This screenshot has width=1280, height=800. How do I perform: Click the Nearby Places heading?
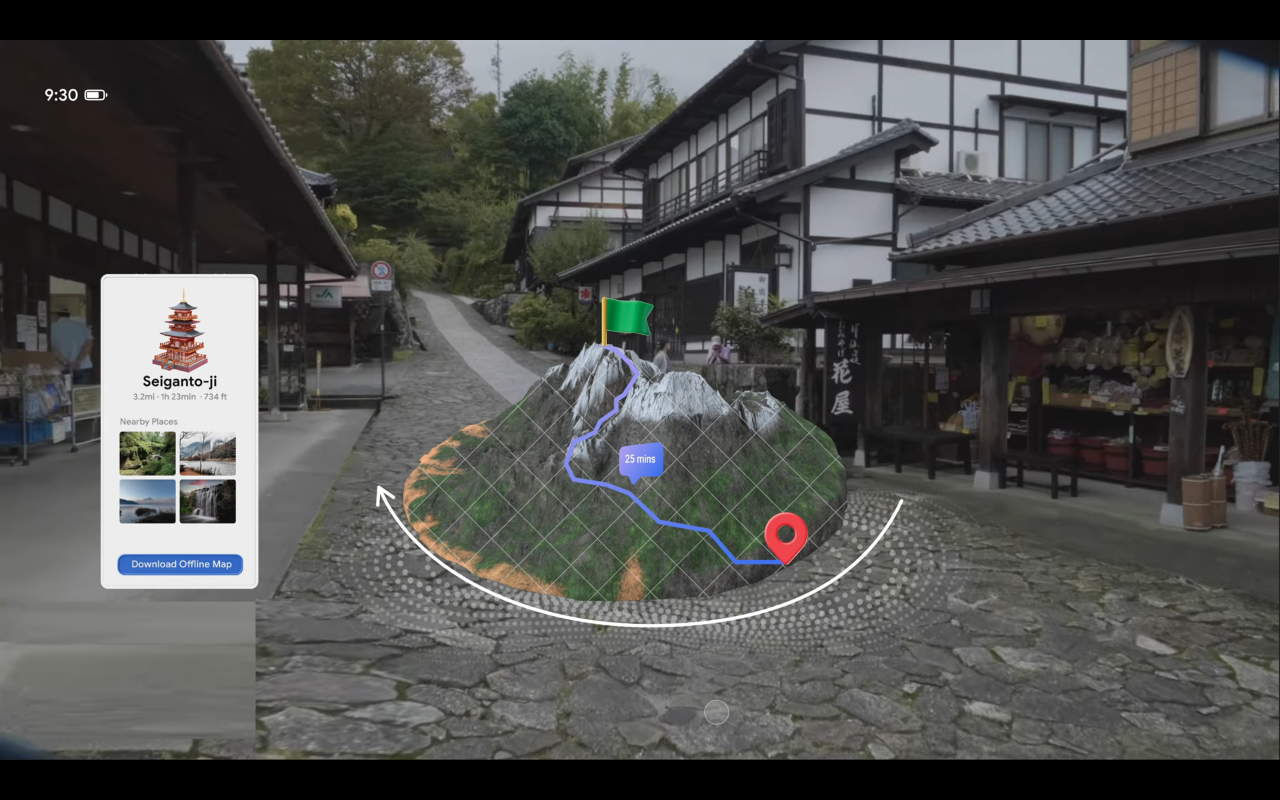pyautogui.click(x=148, y=422)
